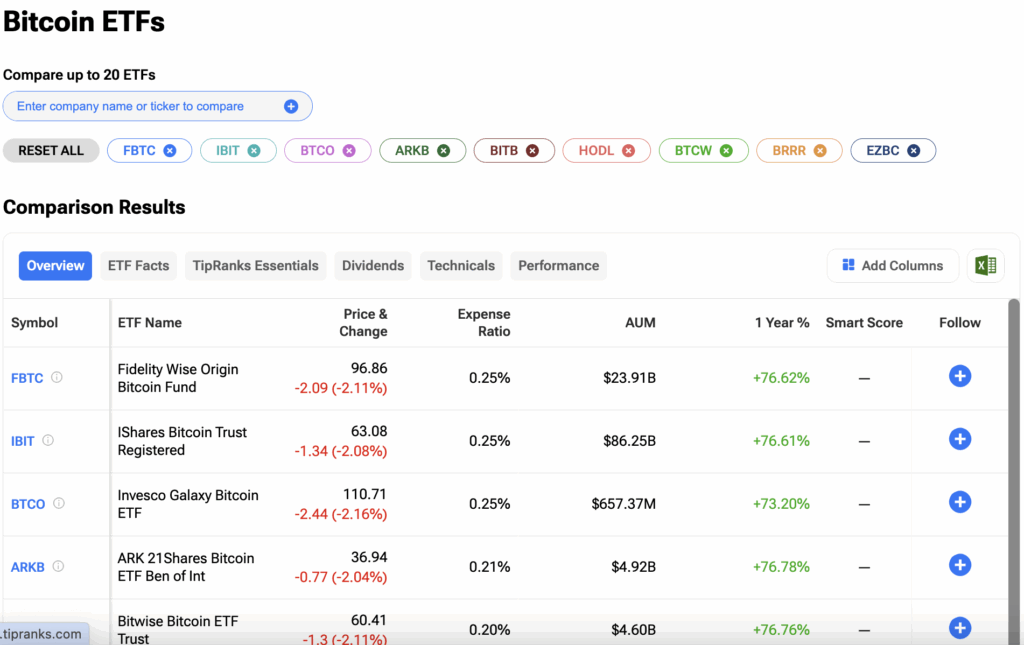Remove BTCW chip with its x icon
This screenshot has width=1024, height=645.
(x=726, y=151)
